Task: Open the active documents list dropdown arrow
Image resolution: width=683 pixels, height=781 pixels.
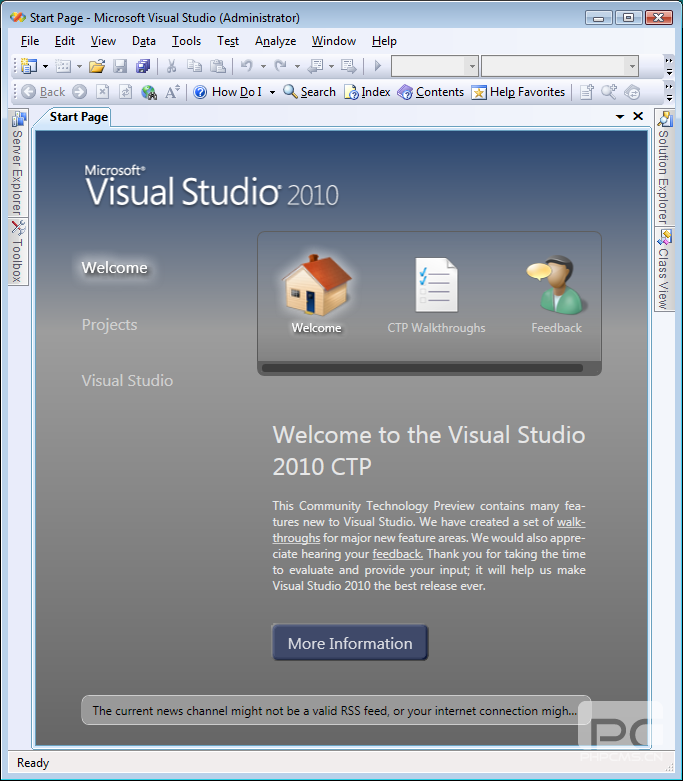Action: [620, 117]
